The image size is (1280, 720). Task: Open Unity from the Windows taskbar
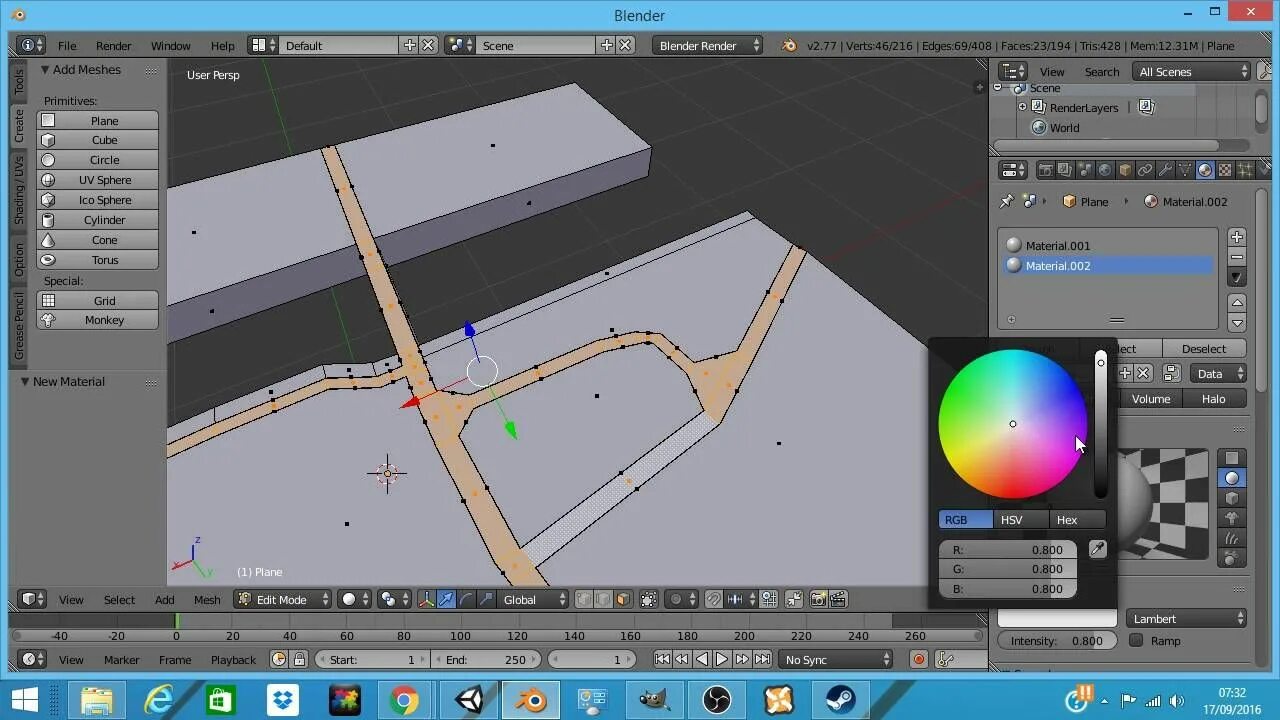(469, 701)
